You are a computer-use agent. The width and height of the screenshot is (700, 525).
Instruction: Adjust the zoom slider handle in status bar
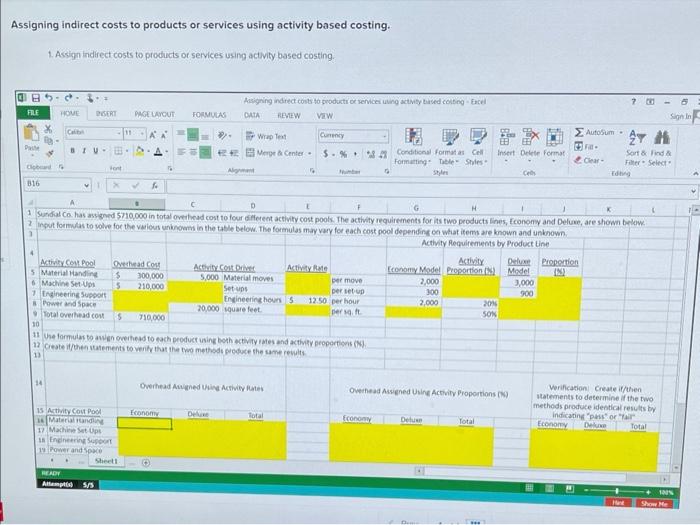617,491
